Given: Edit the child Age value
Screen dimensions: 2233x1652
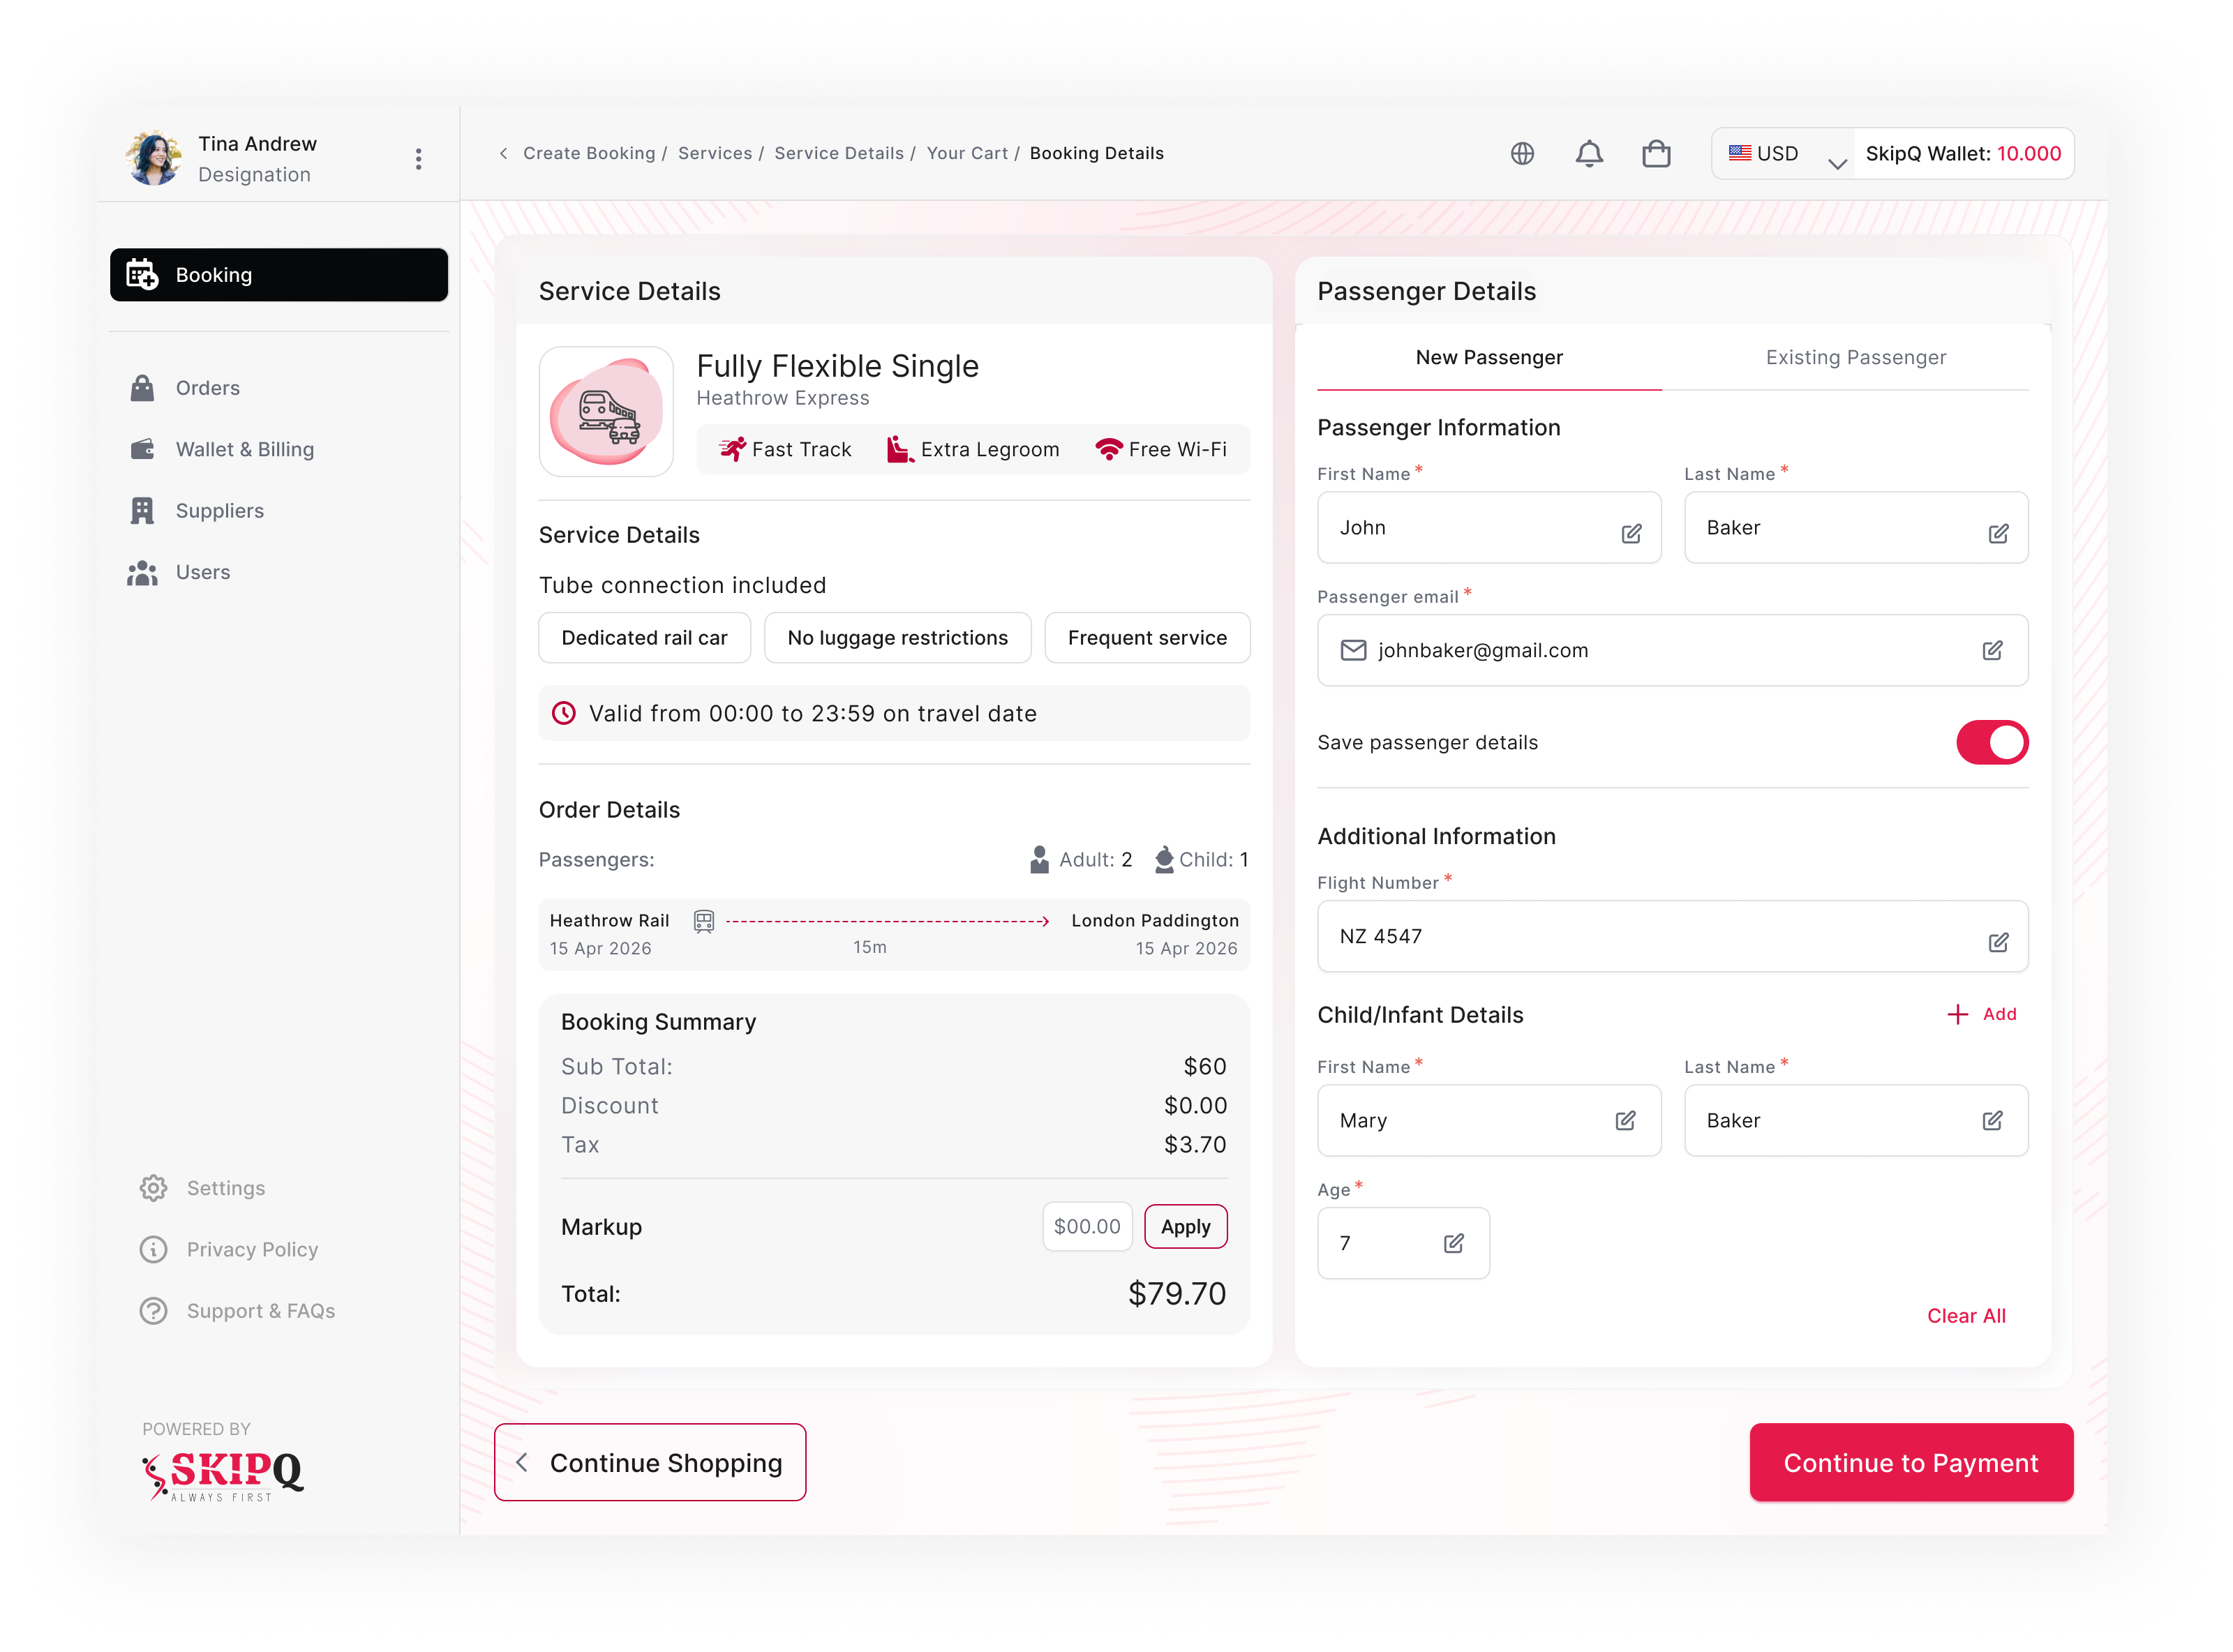Looking at the screenshot, I should 1453,1243.
